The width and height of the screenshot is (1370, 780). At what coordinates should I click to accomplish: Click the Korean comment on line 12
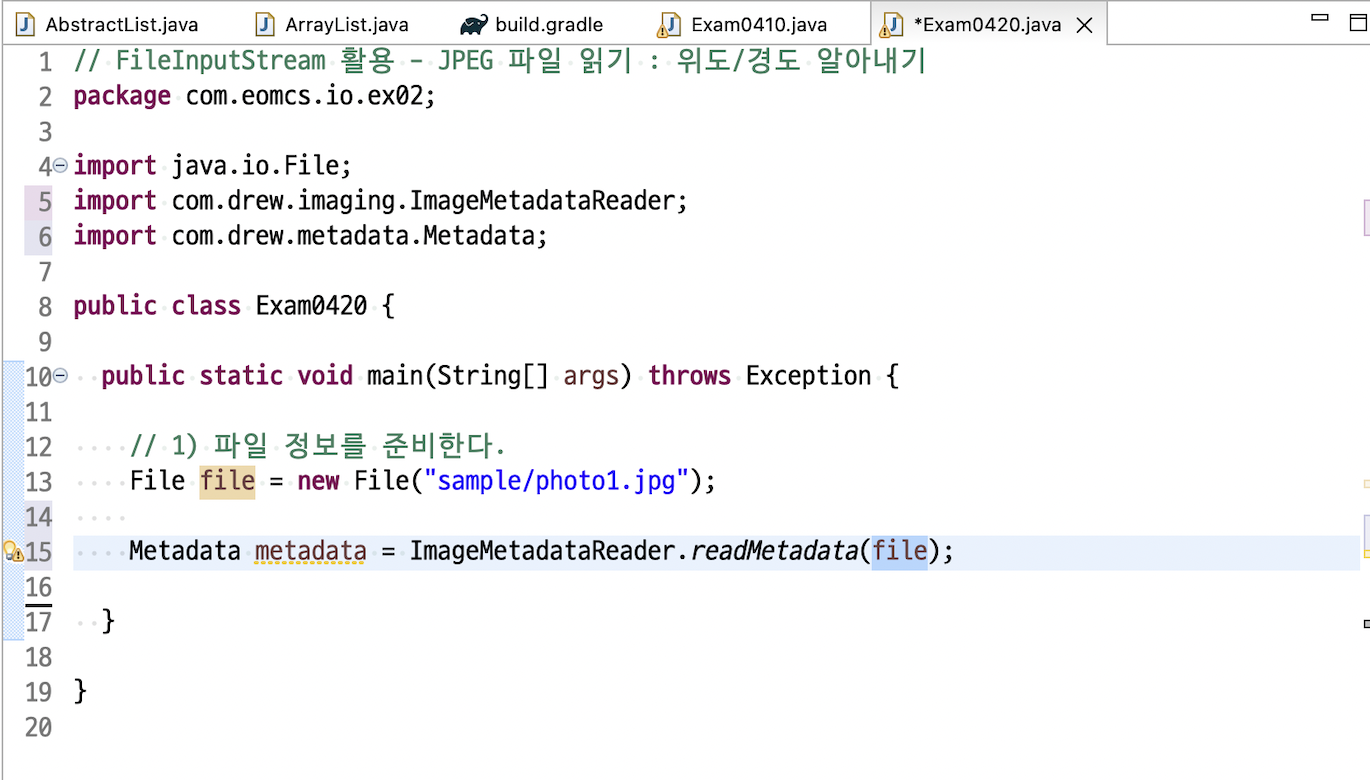pyautogui.click(x=318, y=446)
